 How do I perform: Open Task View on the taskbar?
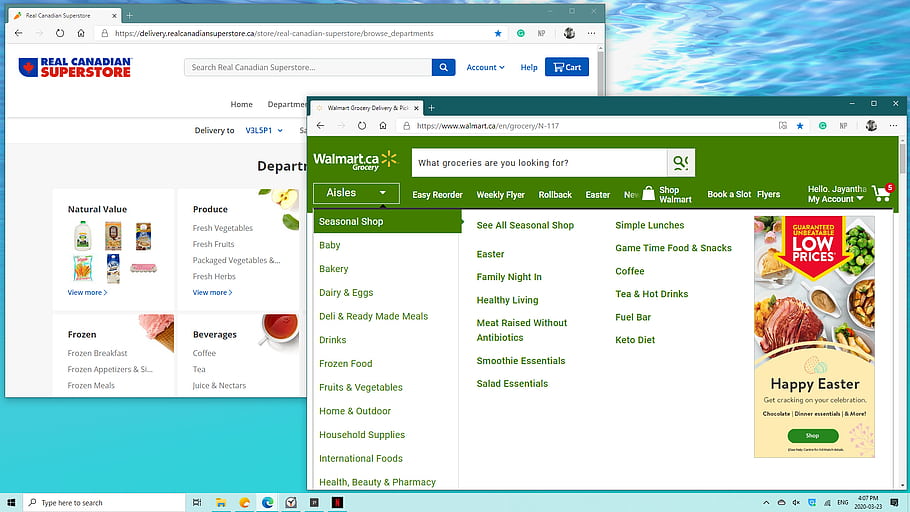click(x=197, y=503)
